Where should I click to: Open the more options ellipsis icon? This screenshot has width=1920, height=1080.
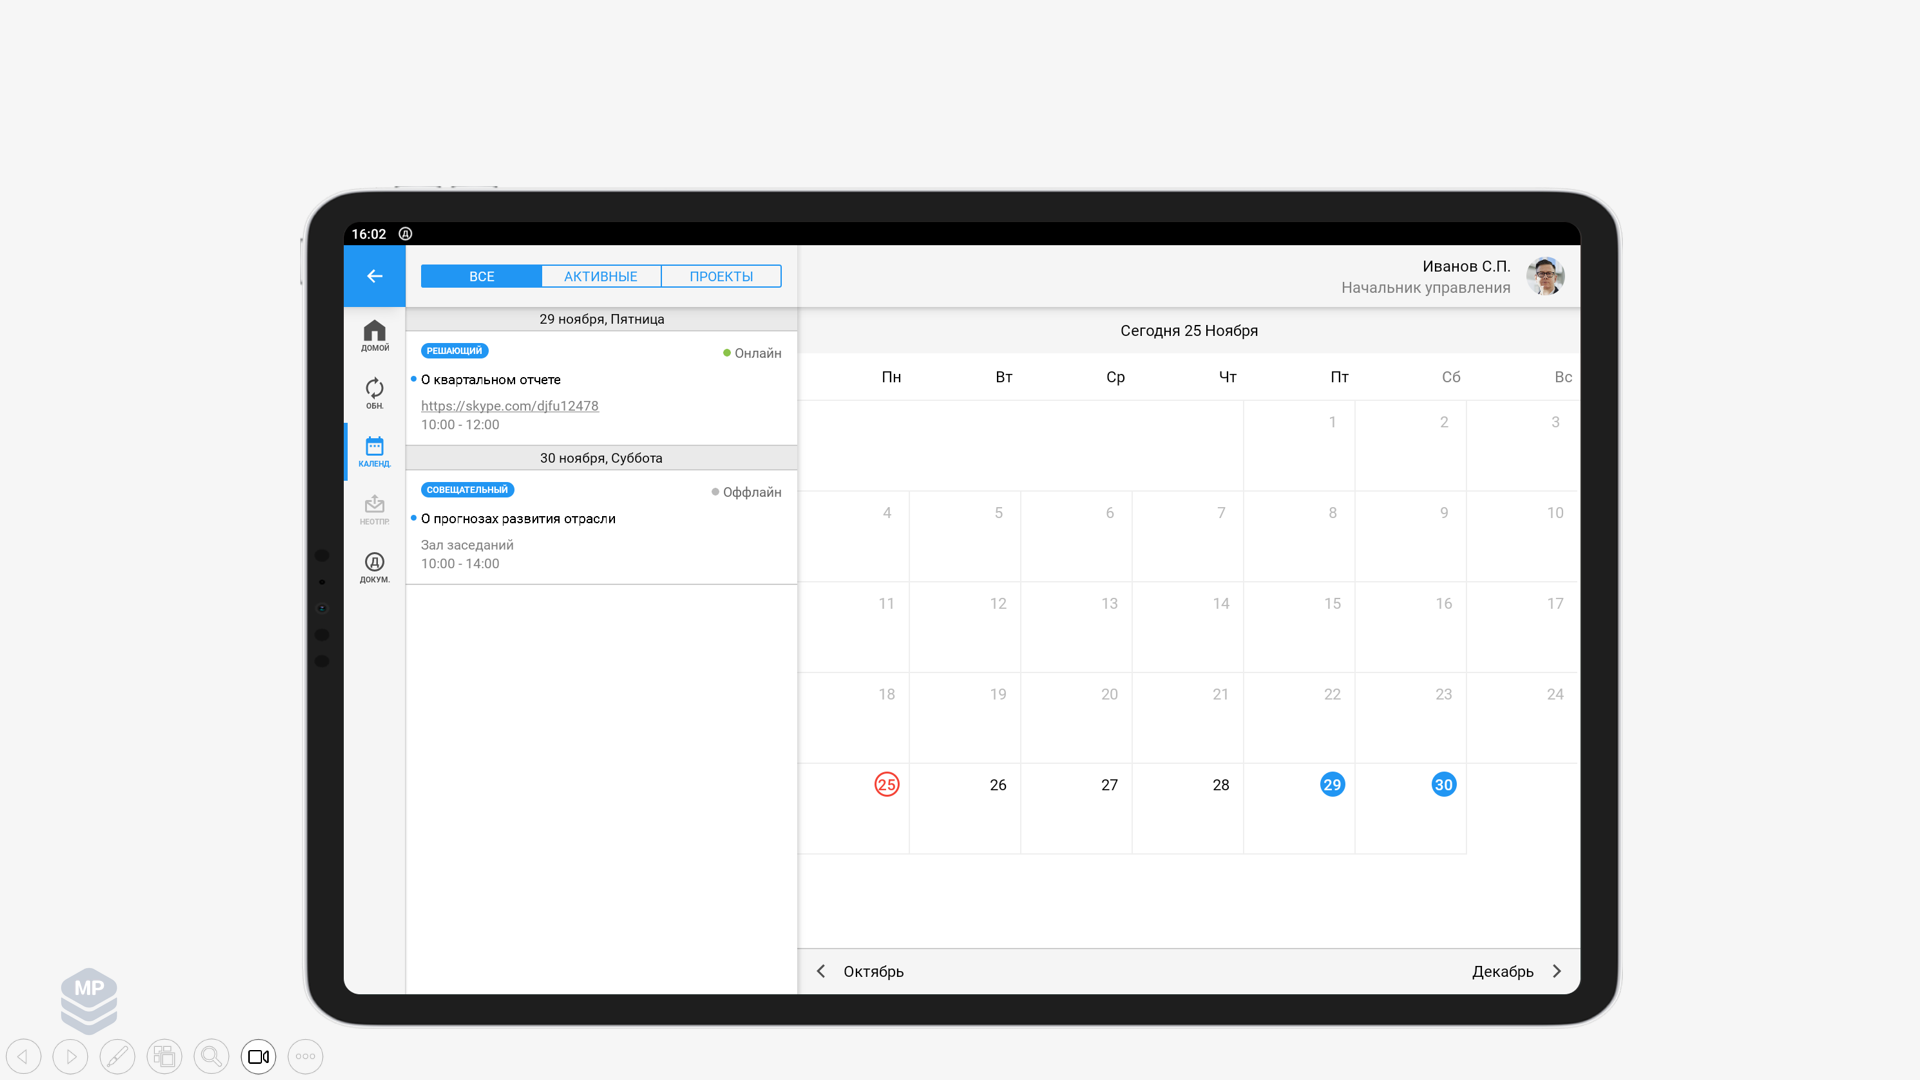[x=305, y=1056]
